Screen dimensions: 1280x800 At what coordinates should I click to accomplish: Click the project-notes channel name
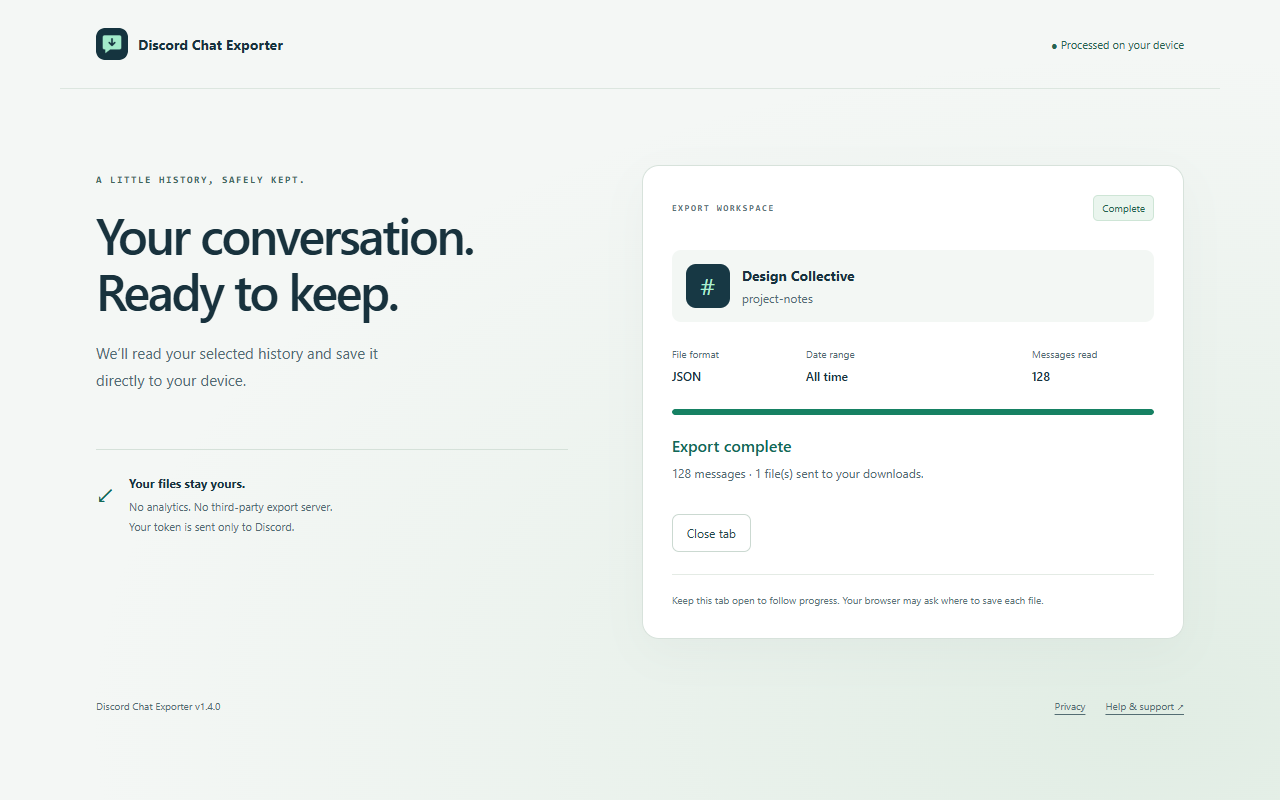tap(777, 299)
